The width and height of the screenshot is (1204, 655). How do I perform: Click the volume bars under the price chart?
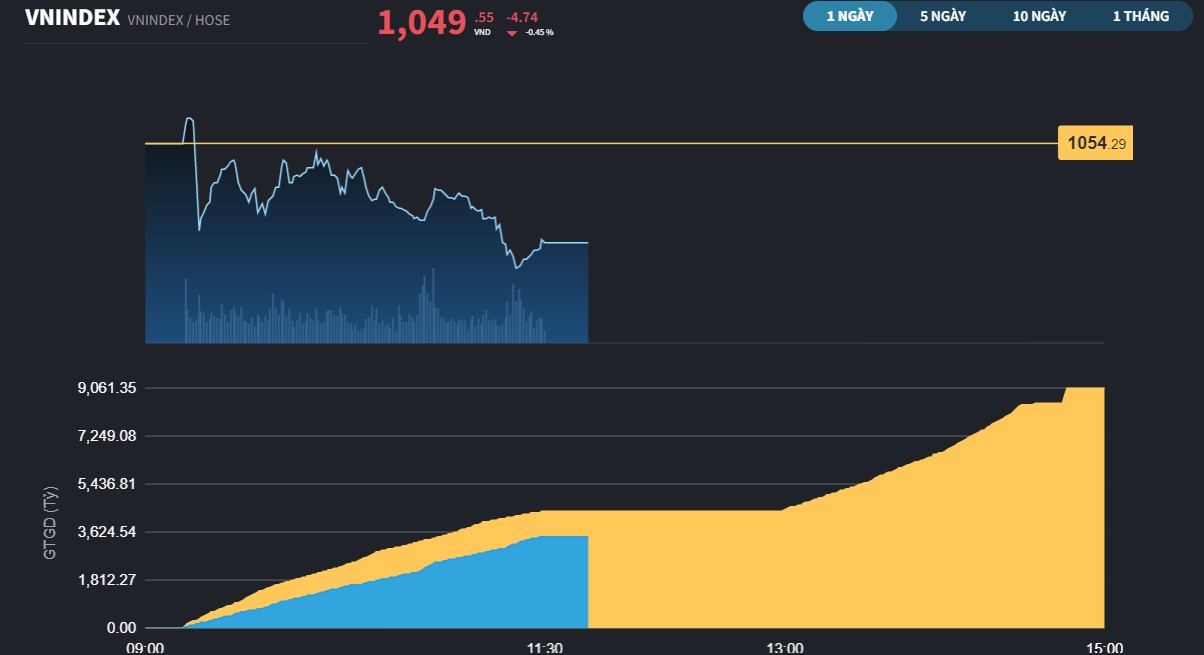[x=350, y=320]
